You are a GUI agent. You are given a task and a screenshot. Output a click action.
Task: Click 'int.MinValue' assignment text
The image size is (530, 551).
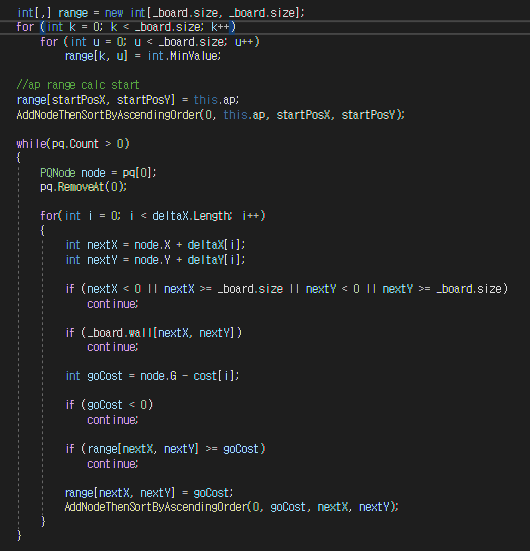pyautogui.click(x=184, y=56)
